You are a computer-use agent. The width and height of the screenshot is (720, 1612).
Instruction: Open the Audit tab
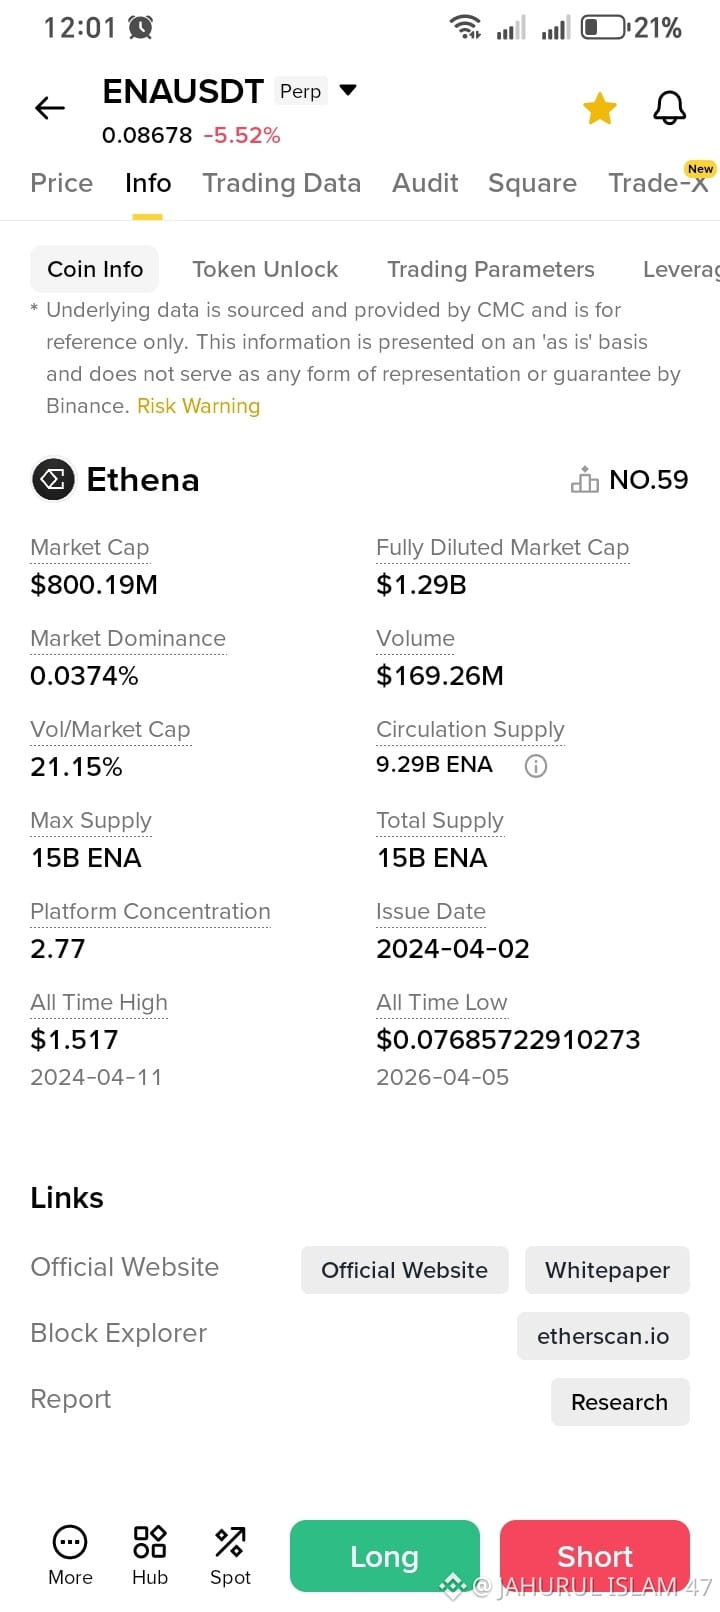click(x=425, y=183)
